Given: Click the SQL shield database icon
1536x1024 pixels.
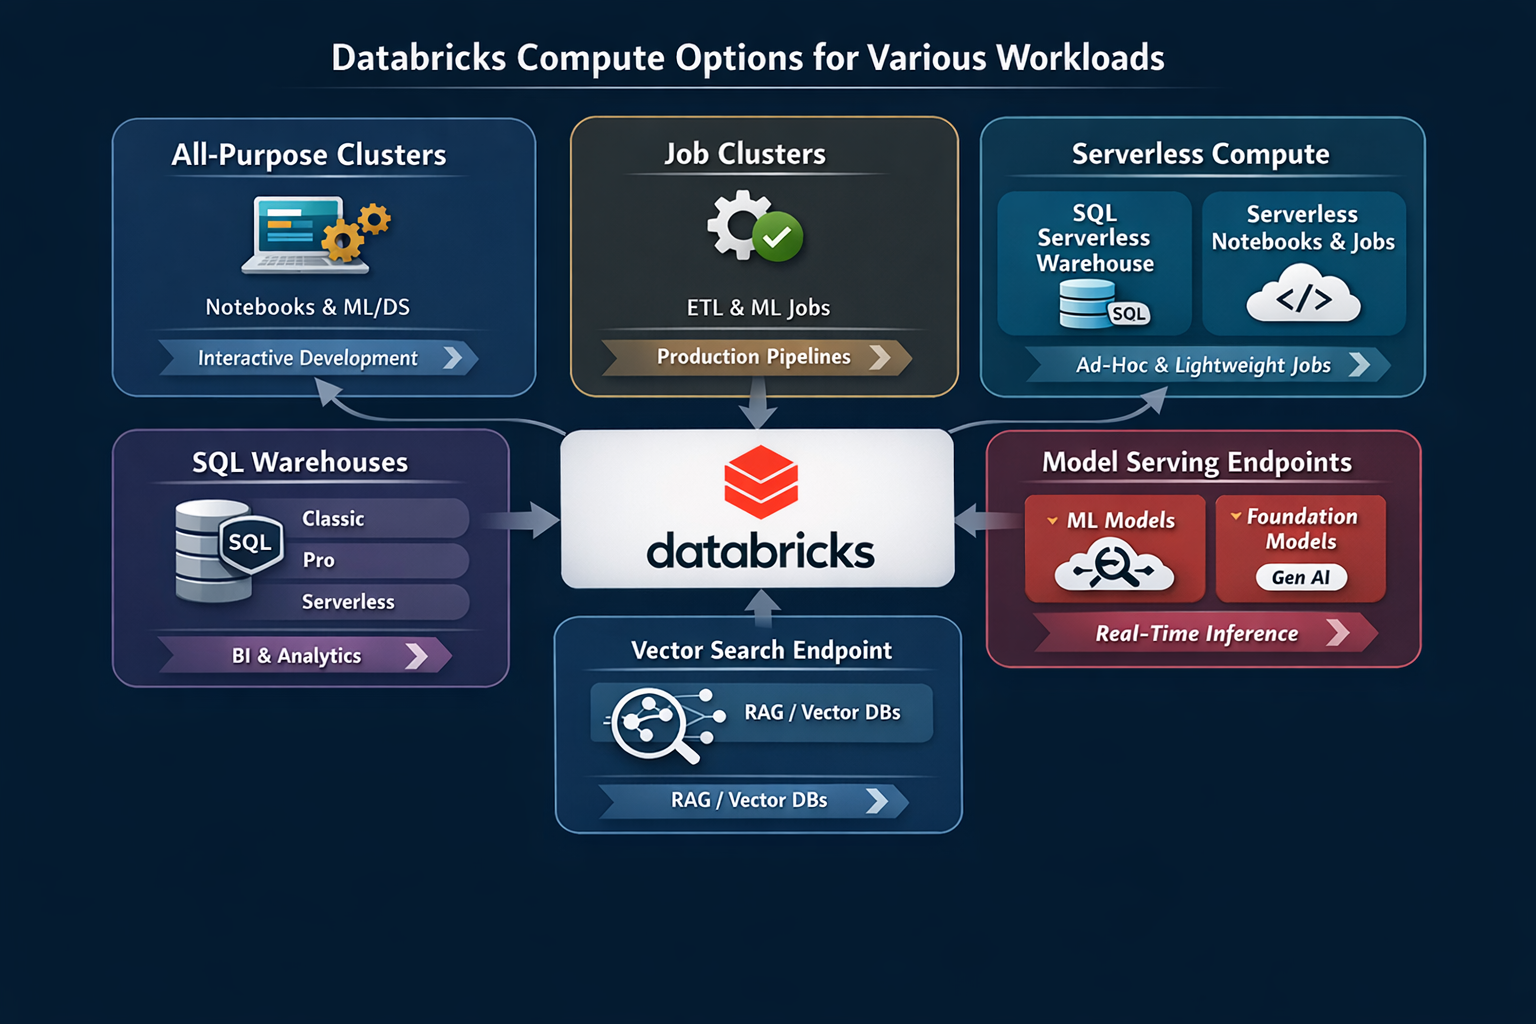Looking at the screenshot, I should point(229,550).
